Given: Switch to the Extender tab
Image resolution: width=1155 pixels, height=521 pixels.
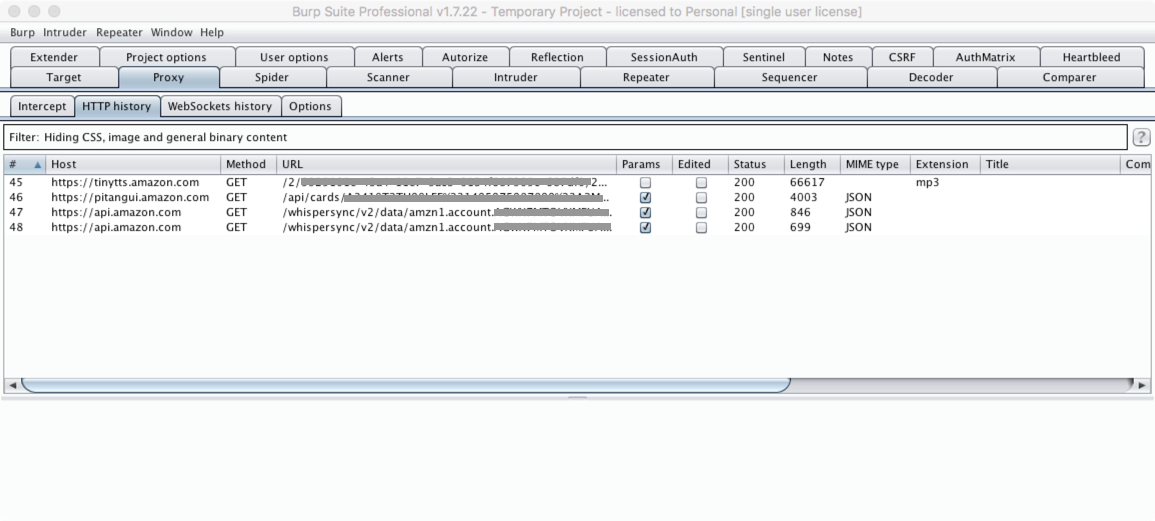Looking at the screenshot, I should pyautogui.click(x=54, y=57).
